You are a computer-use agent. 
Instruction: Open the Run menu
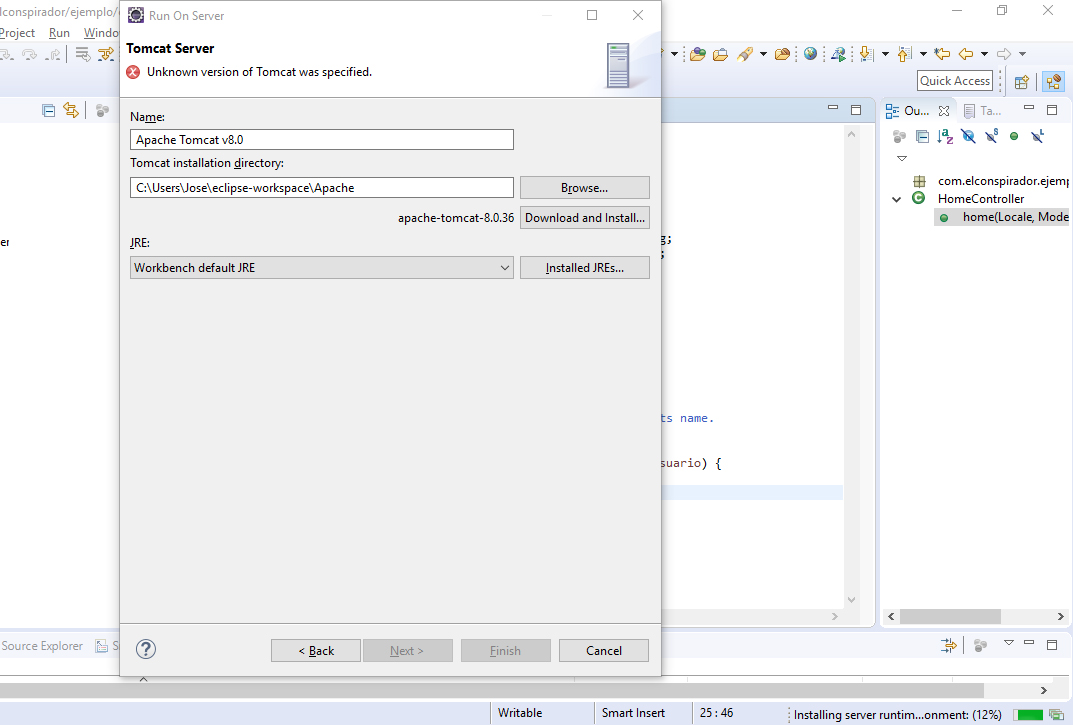tap(60, 33)
